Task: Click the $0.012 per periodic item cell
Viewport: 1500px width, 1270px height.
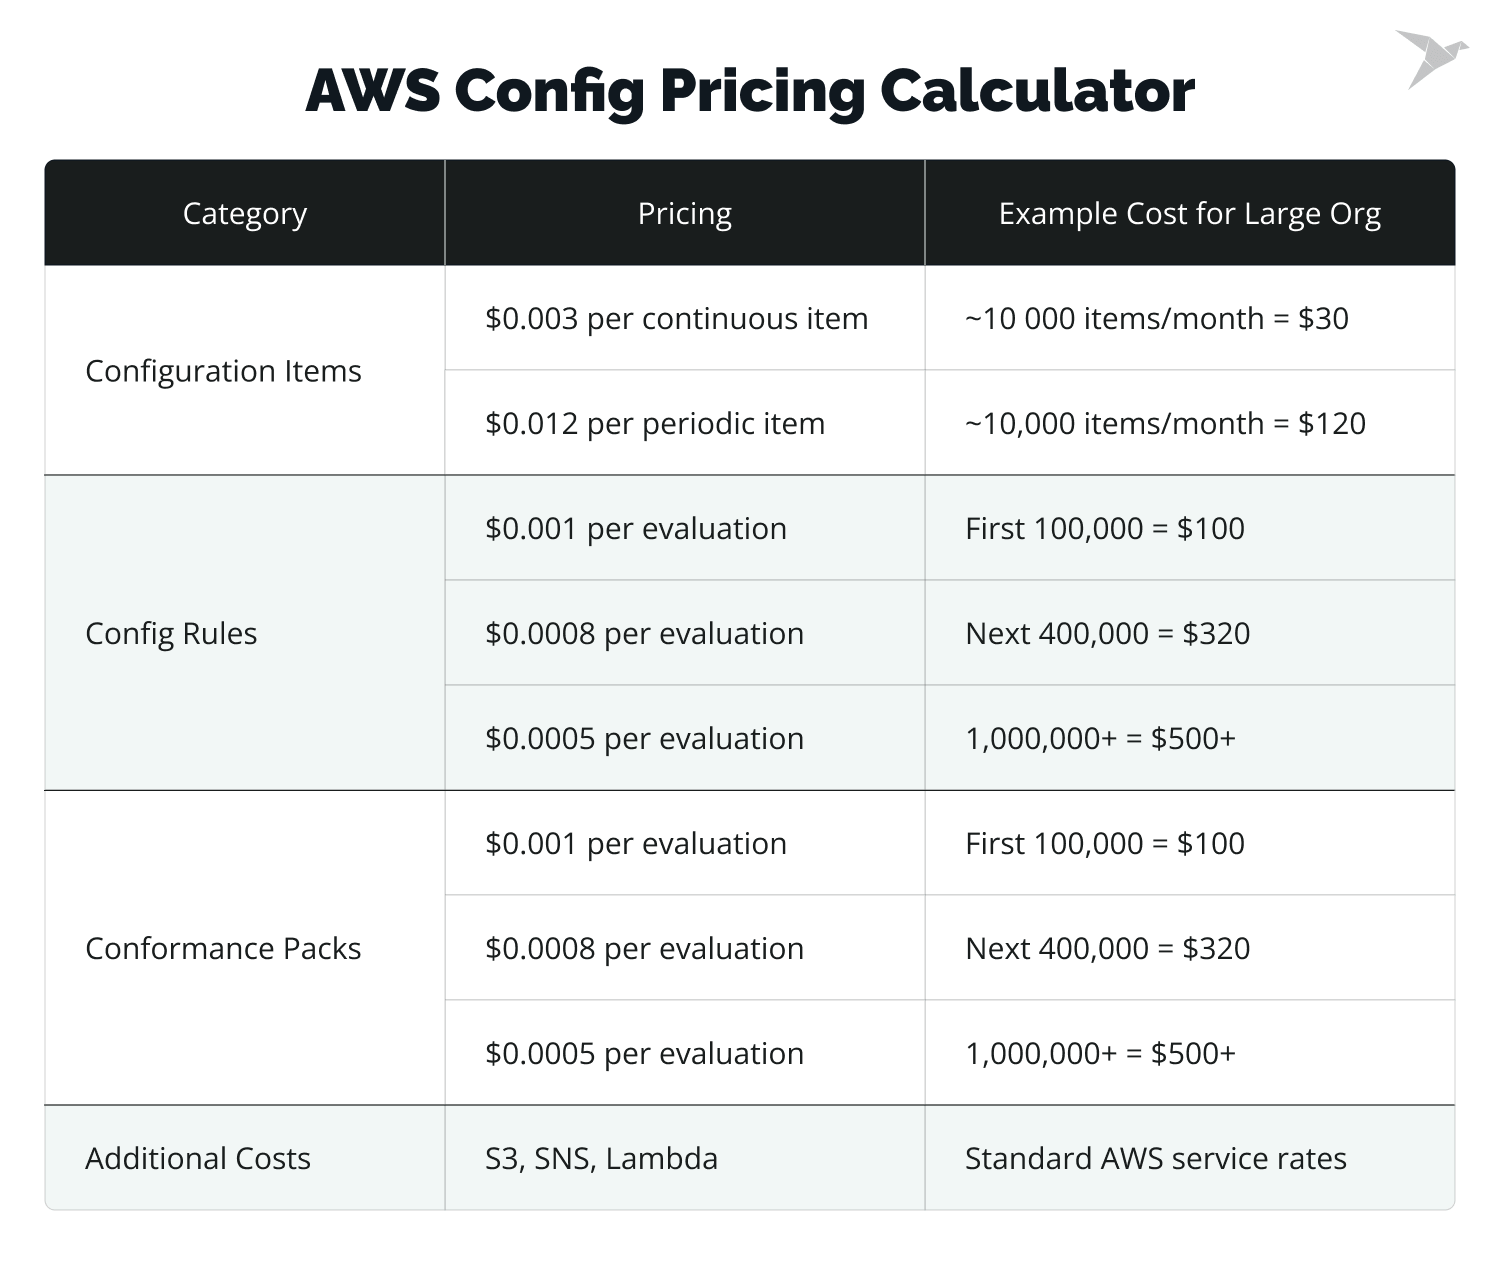Action: point(655,423)
